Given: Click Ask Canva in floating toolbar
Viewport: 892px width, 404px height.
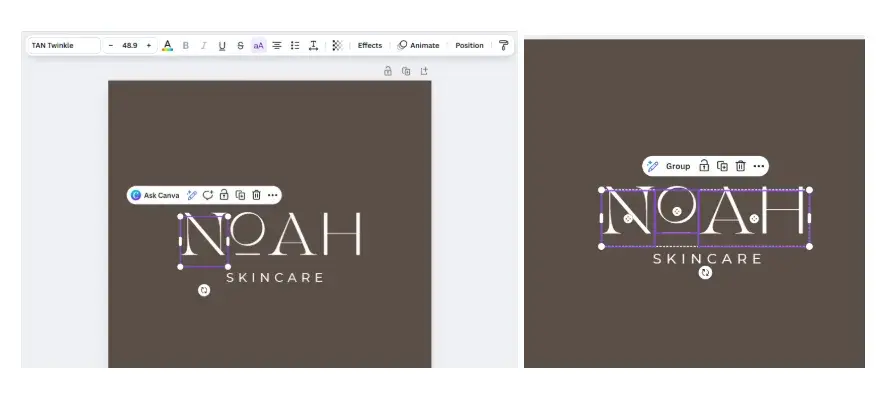Looking at the screenshot, I should tap(155, 195).
